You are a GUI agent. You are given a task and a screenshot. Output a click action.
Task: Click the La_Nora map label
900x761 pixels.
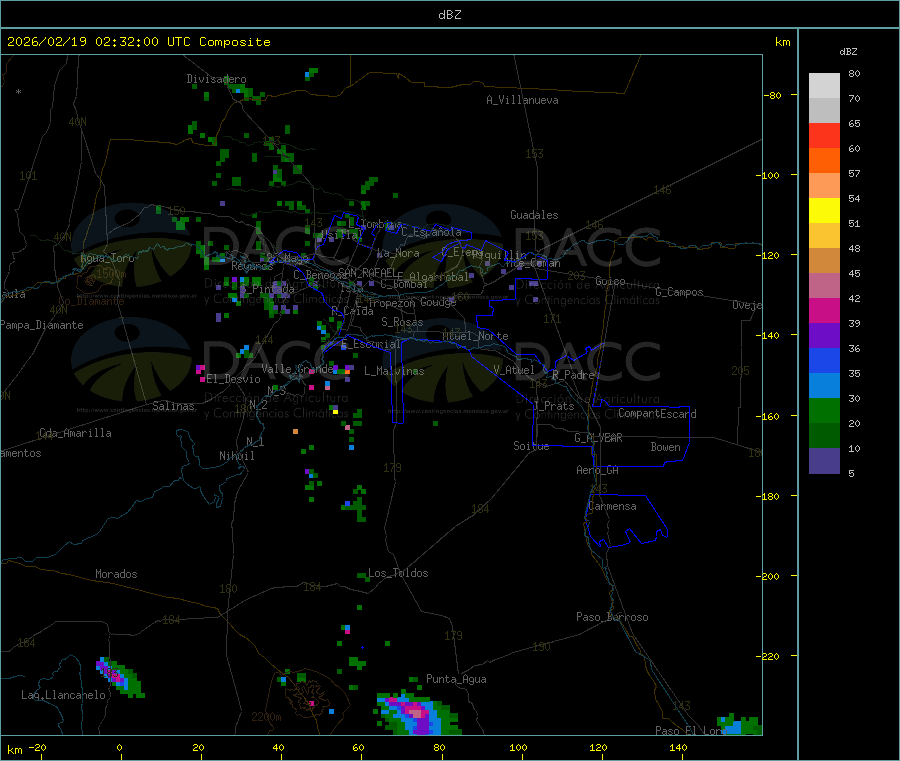tap(398, 253)
